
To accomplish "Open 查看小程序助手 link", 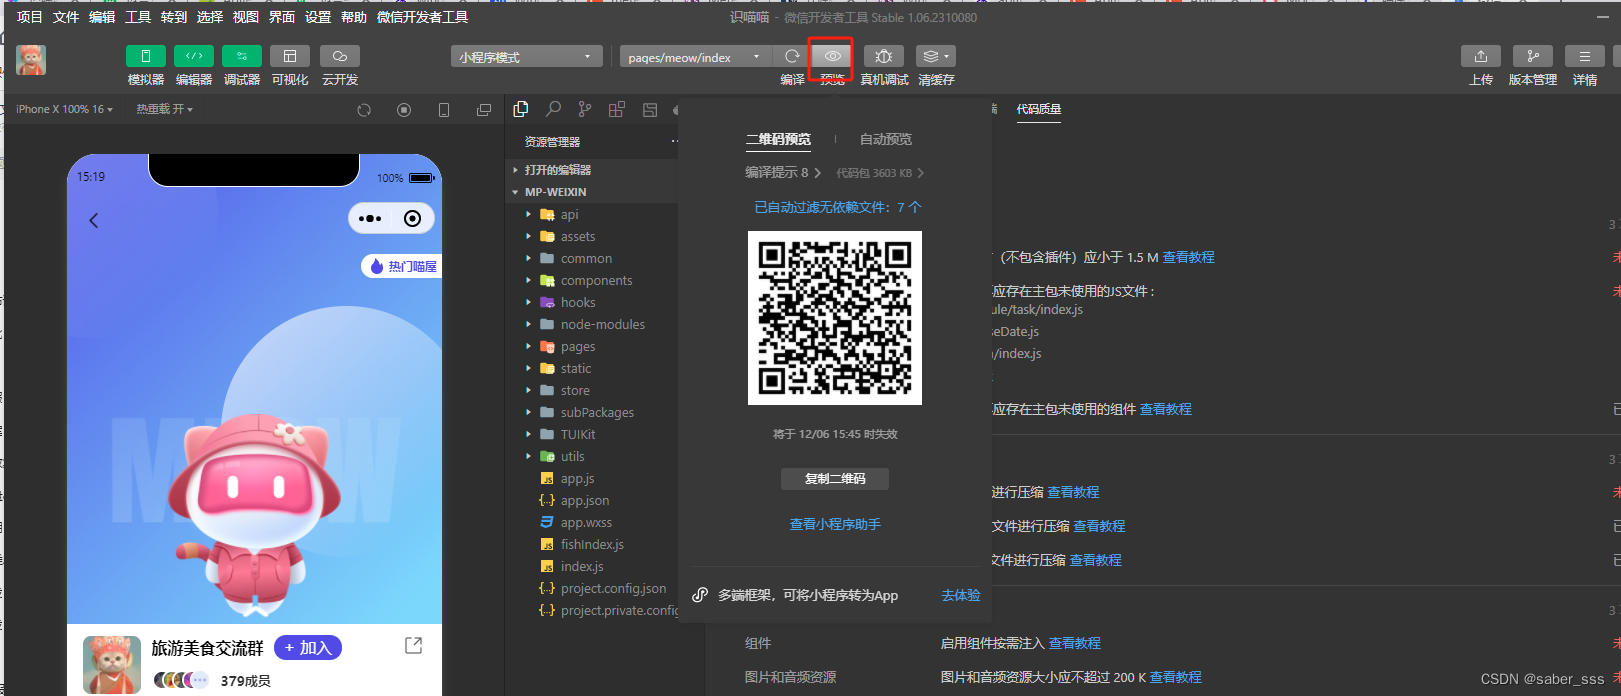I will pyautogui.click(x=835, y=524).
